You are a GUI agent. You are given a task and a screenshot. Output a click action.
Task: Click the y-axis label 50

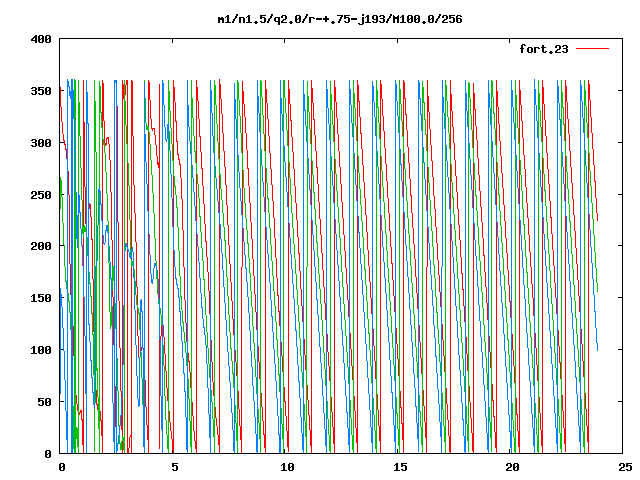pyautogui.click(x=44, y=402)
